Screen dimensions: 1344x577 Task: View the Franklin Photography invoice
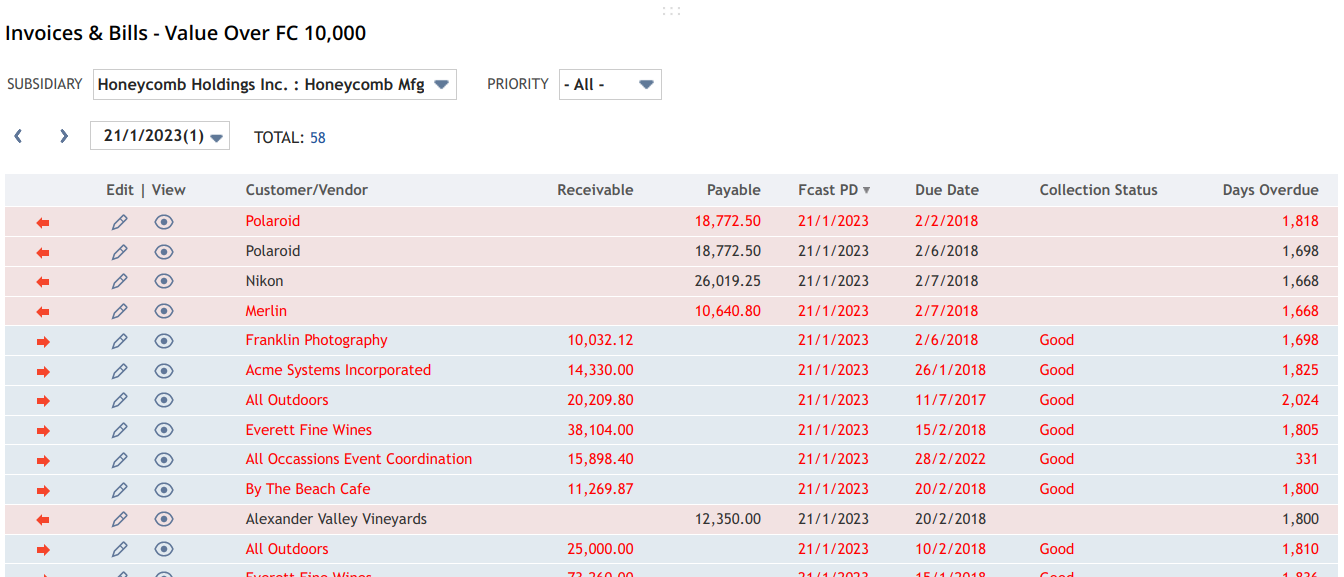(x=164, y=341)
